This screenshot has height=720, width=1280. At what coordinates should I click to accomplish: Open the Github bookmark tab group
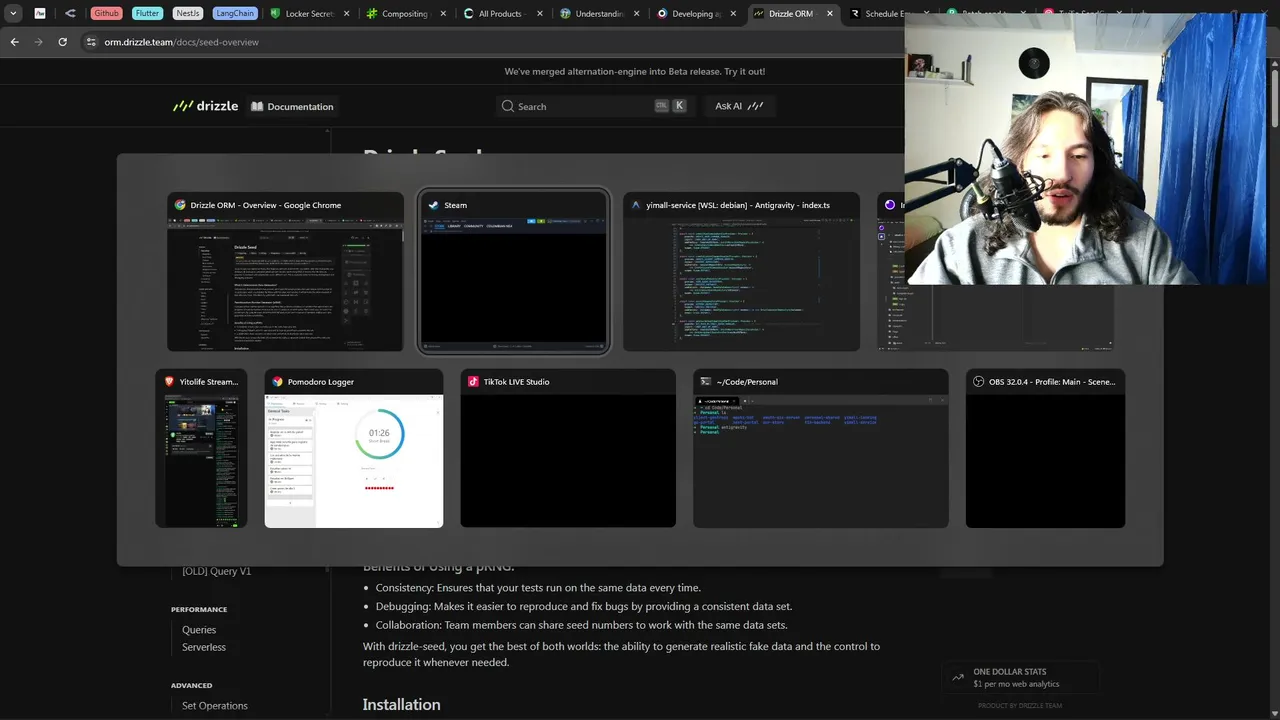pos(107,14)
